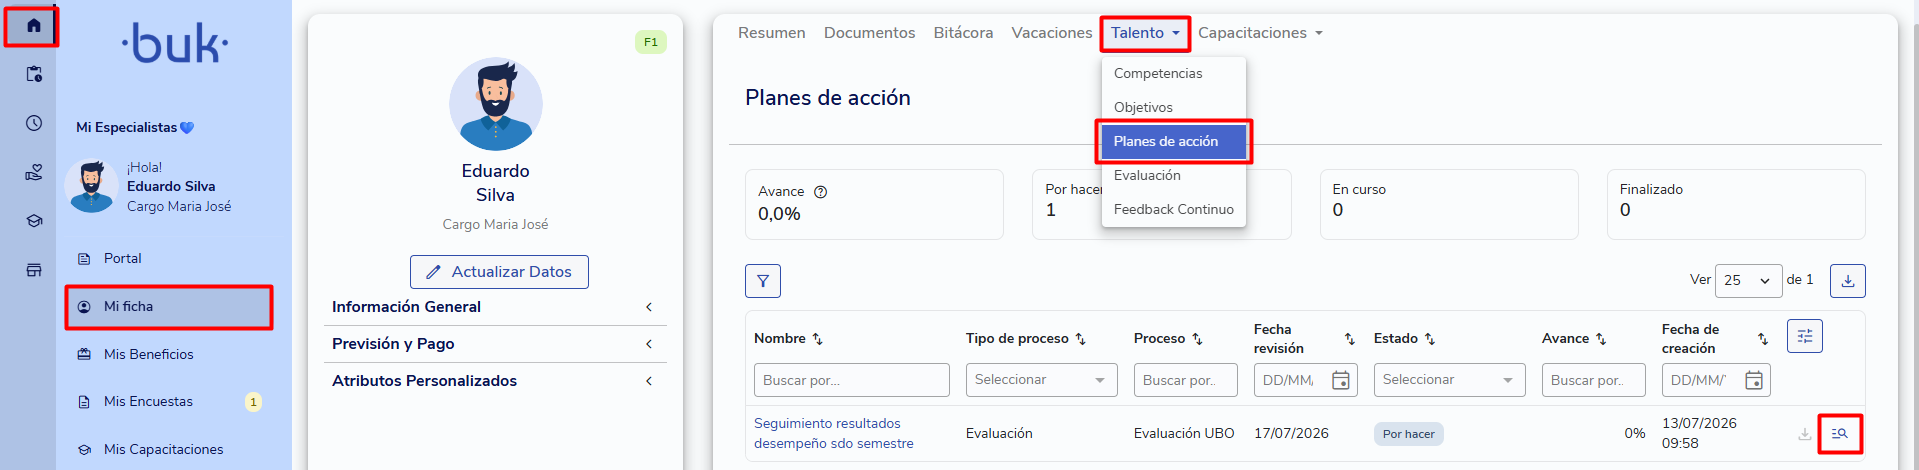Download the table with export icon
Image resolution: width=1919 pixels, height=470 pixels.
1848,281
